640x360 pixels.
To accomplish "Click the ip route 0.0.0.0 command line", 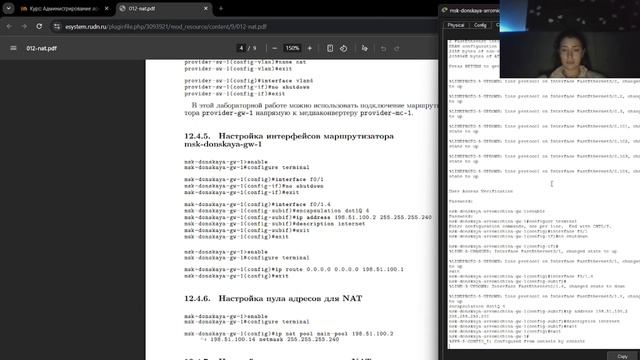I will coord(294,269).
